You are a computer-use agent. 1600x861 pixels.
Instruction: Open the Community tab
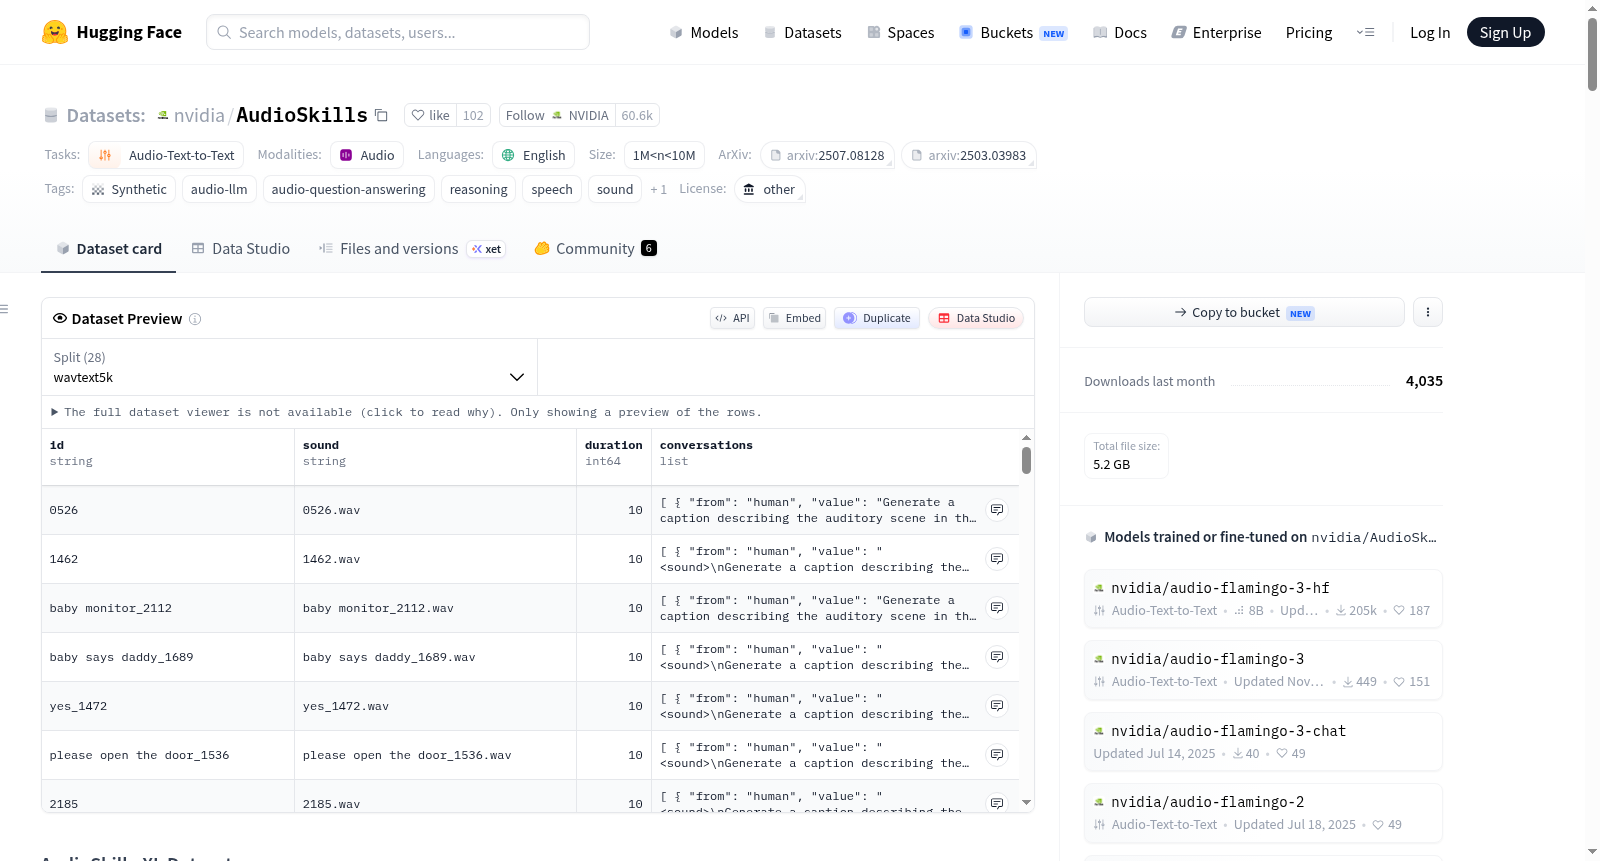tap(595, 249)
